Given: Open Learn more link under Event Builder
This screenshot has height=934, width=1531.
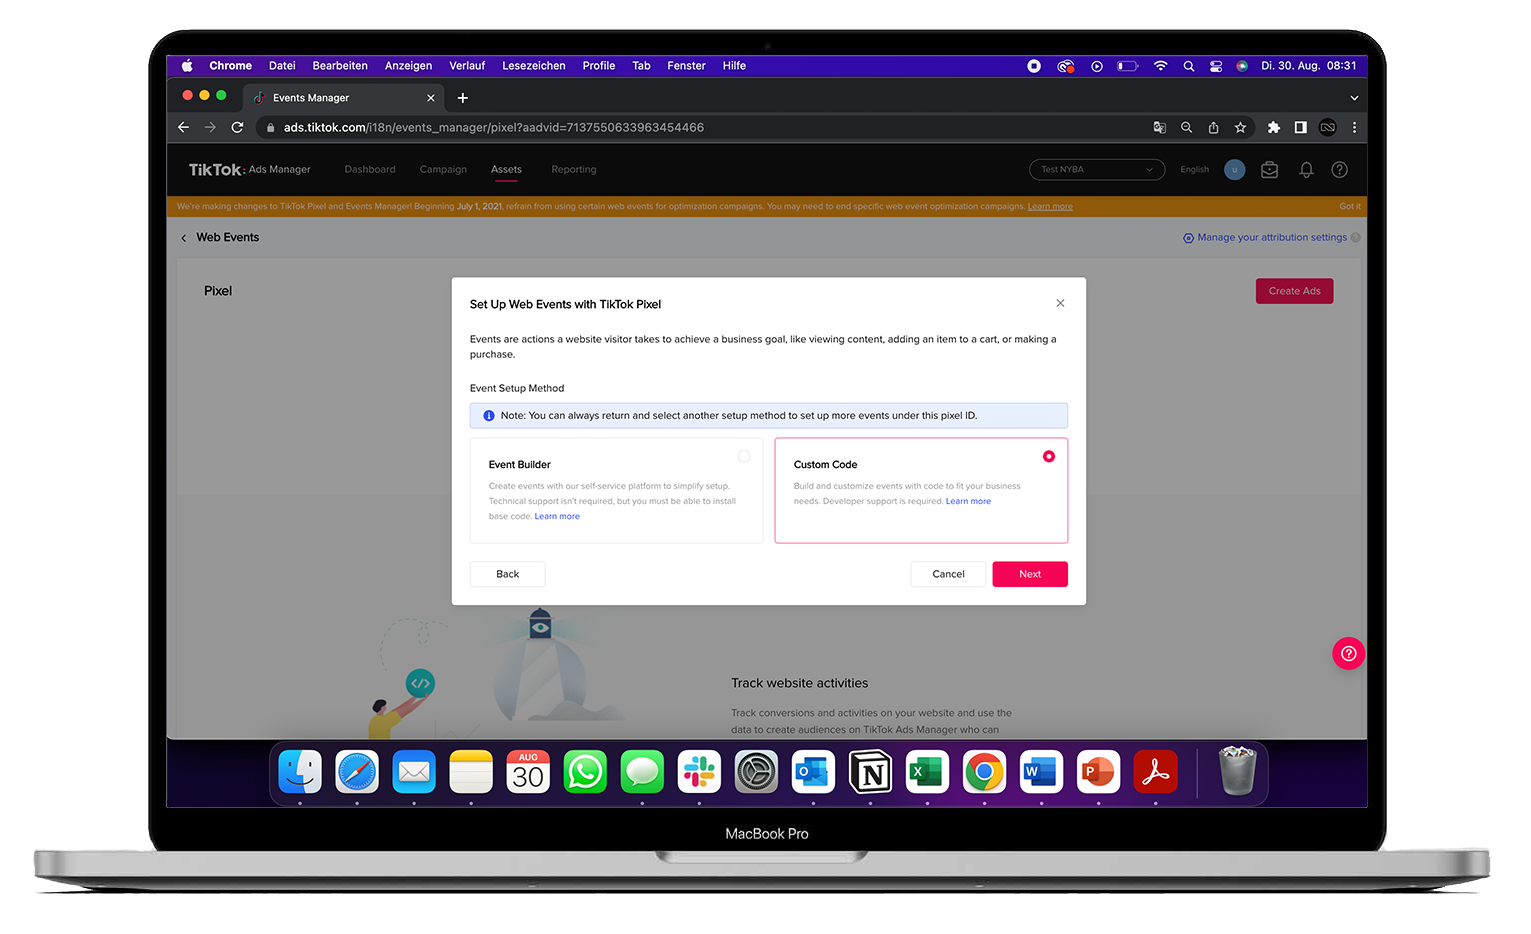Looking at the screenshot, I should click(557, 516).
